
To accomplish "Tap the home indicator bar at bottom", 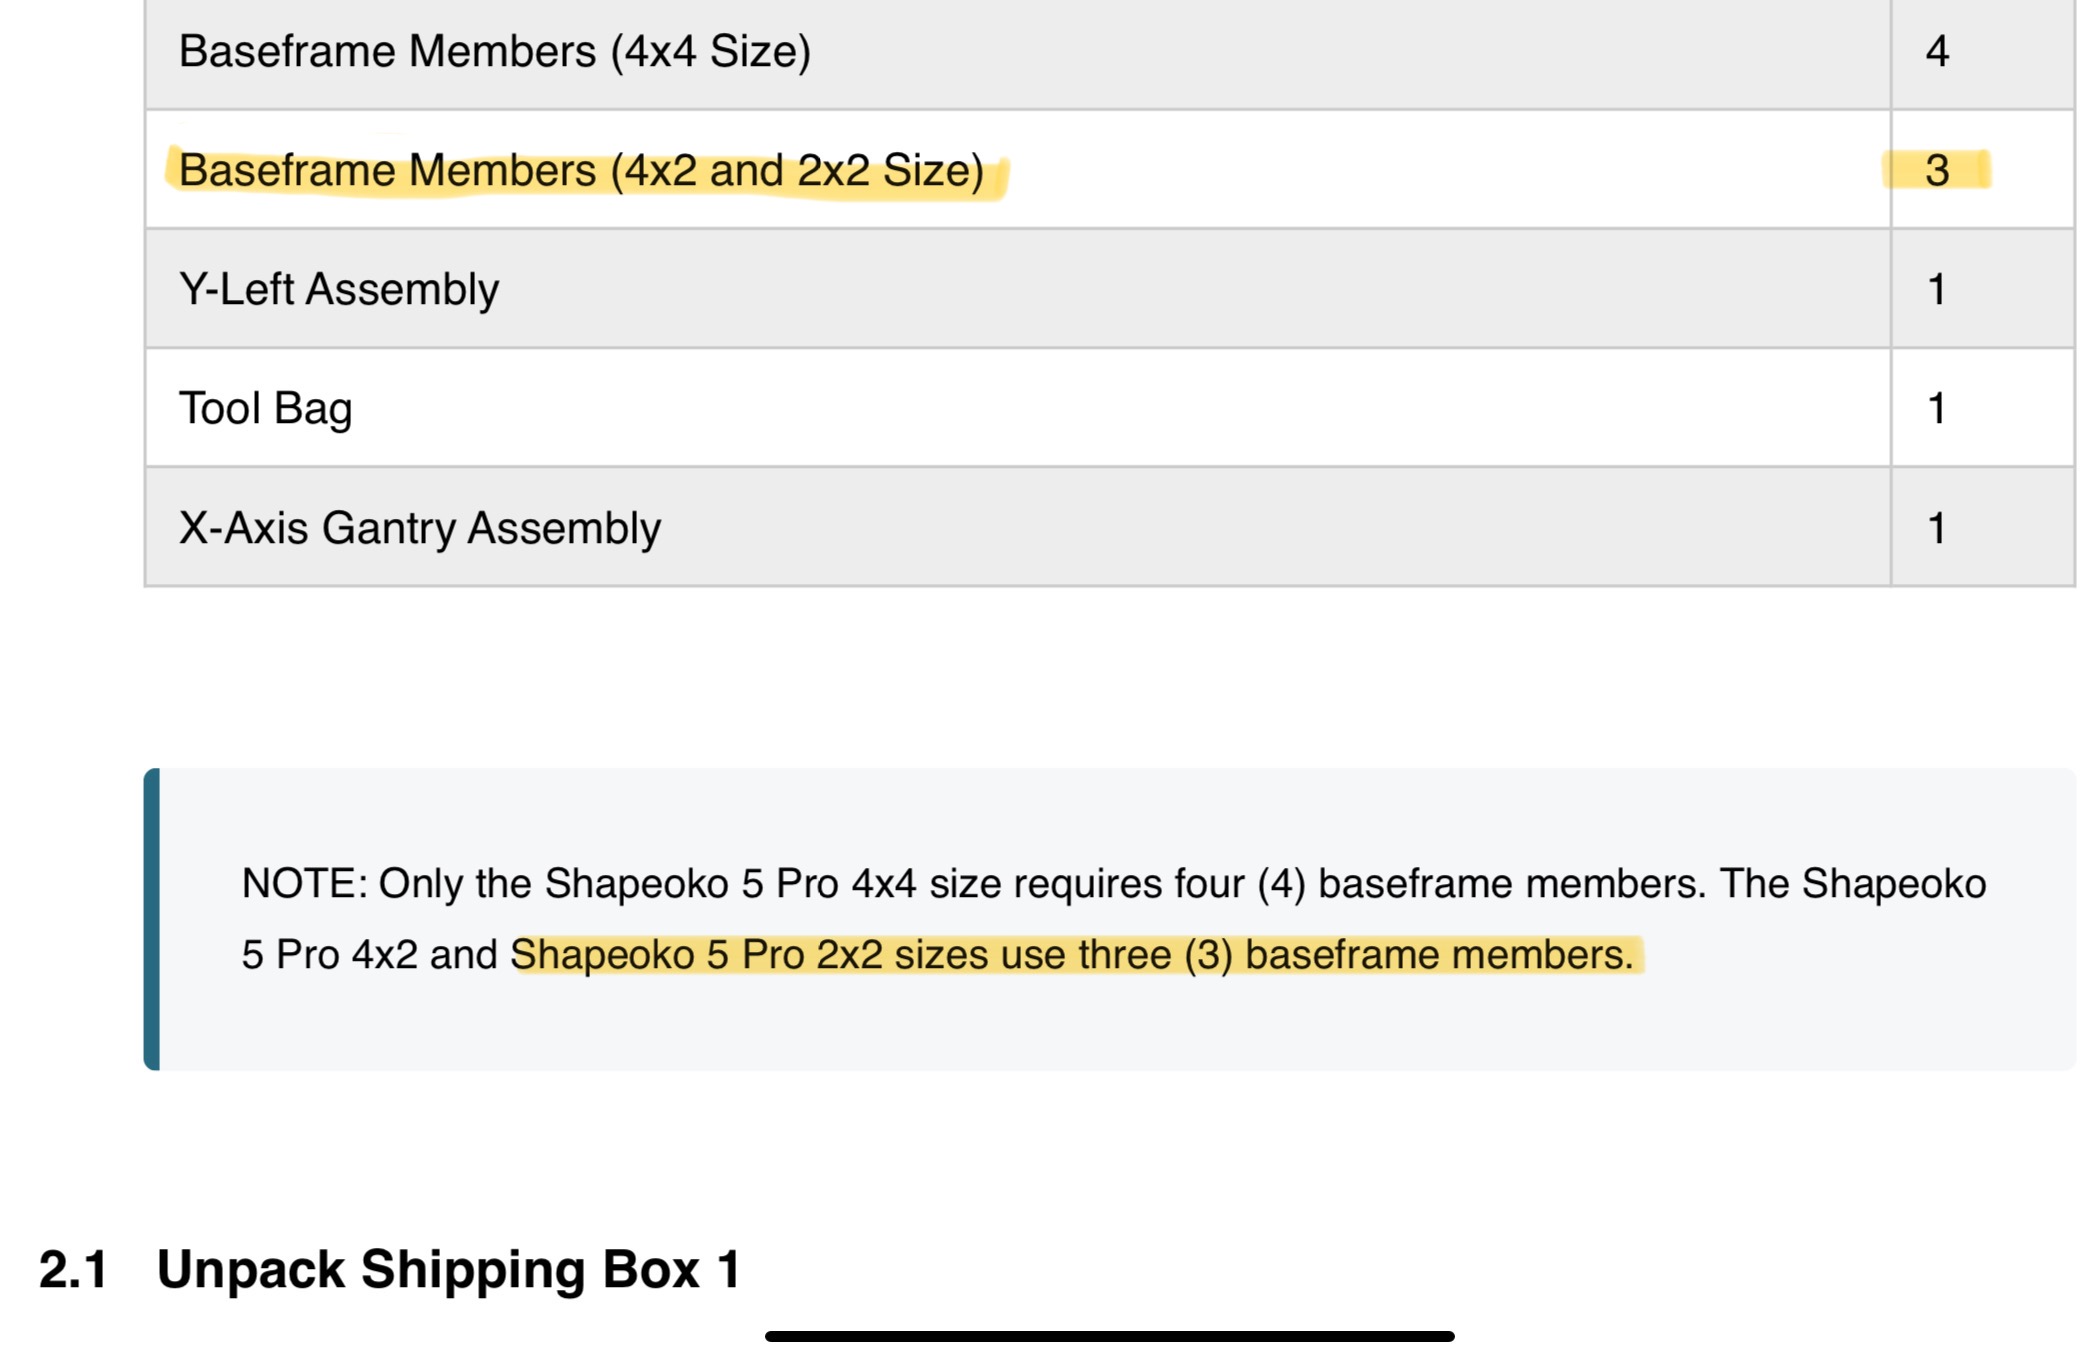I will click(x=1109, y=1336).
